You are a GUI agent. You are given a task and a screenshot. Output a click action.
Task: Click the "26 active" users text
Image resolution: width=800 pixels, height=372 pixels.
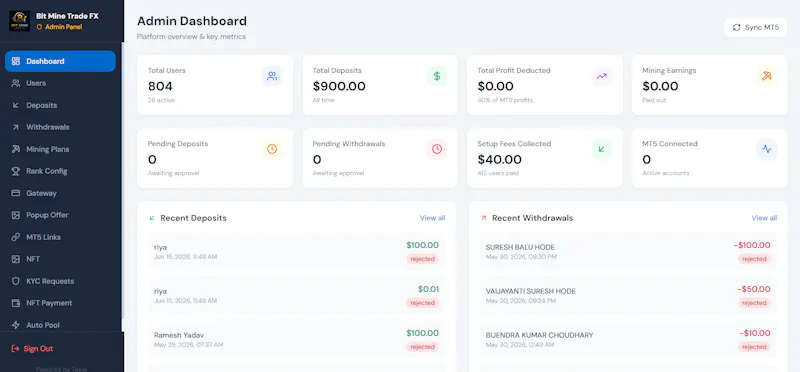[161, 100]
